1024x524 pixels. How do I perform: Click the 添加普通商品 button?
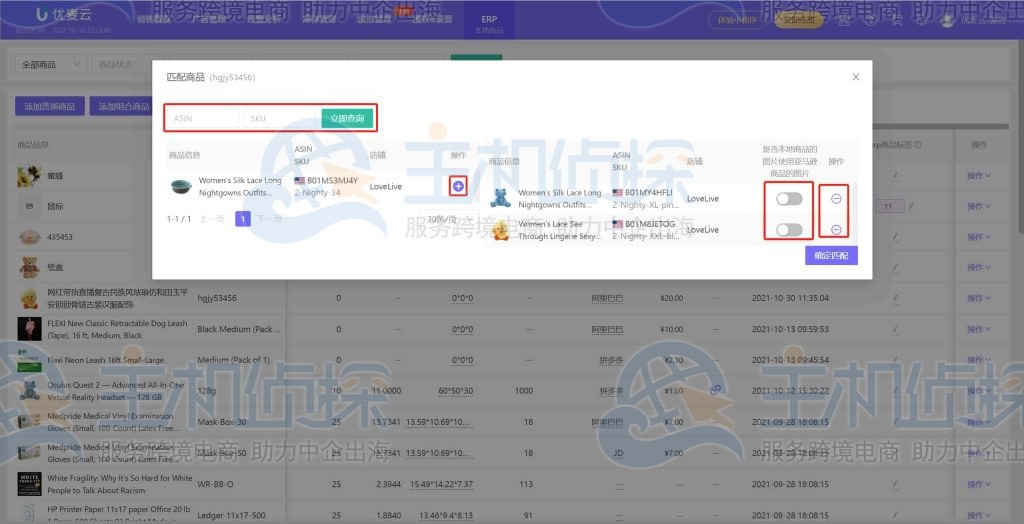pos(50,106)
